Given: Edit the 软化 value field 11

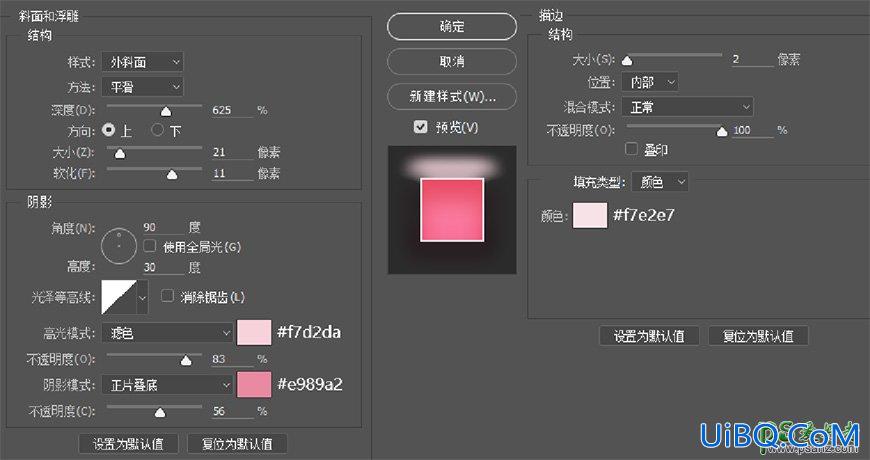Looking at the screenshot, I should [x=232, y=174].
